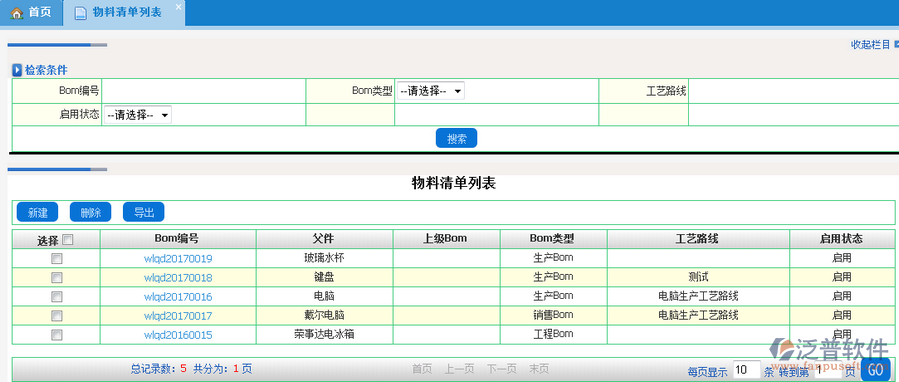Switch to the 首页 tab
Image resolution: width=899 pixels, height=382 pixels.
(31, 13)
